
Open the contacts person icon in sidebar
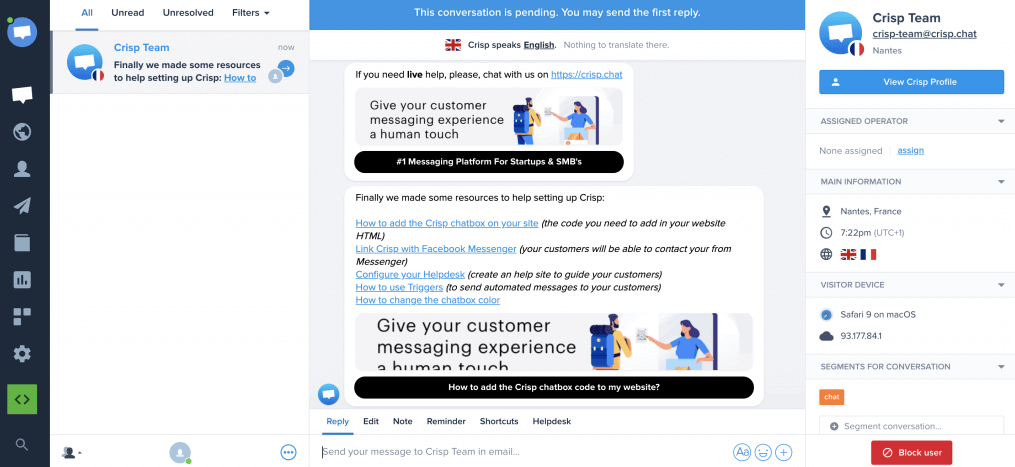coord(22,169)
